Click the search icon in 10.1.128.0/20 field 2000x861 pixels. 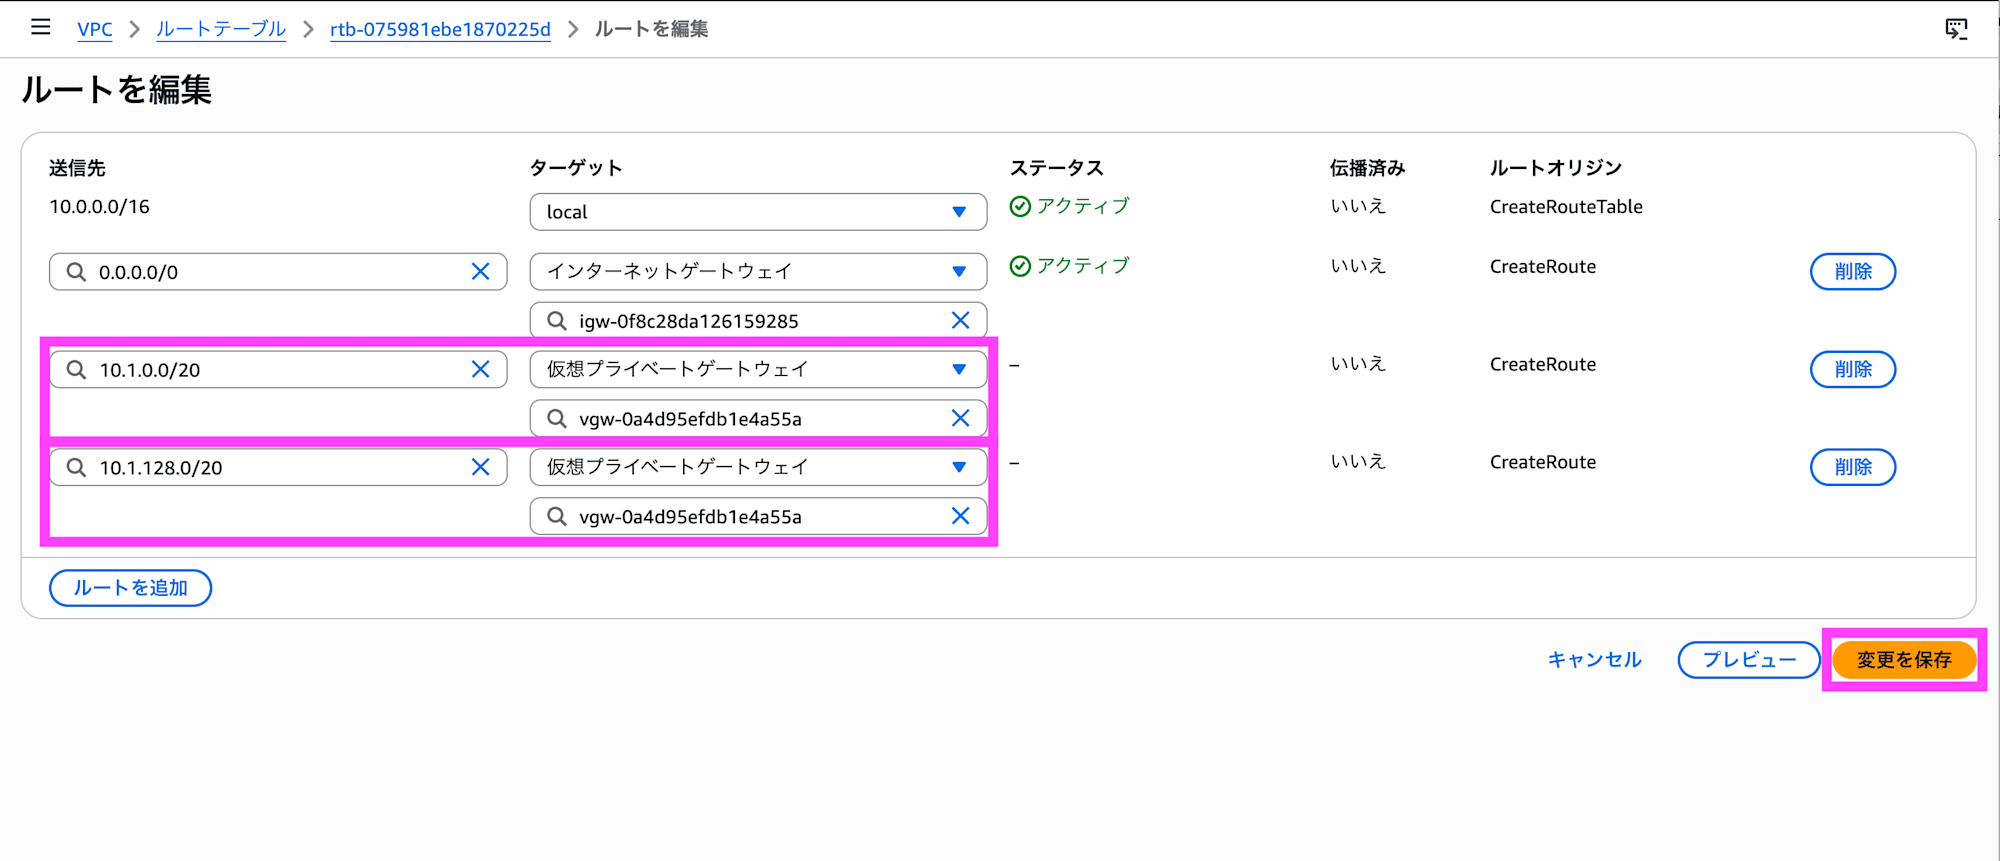76,467
